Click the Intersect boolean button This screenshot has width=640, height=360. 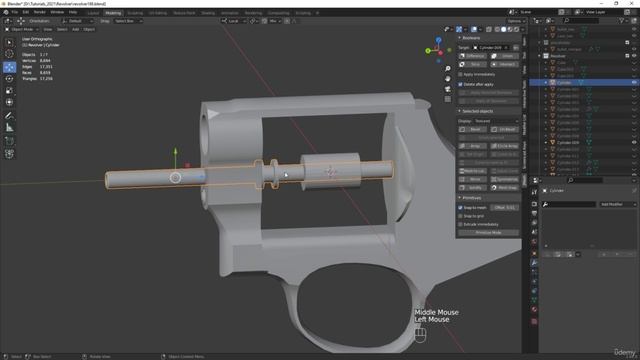(504, 64)
